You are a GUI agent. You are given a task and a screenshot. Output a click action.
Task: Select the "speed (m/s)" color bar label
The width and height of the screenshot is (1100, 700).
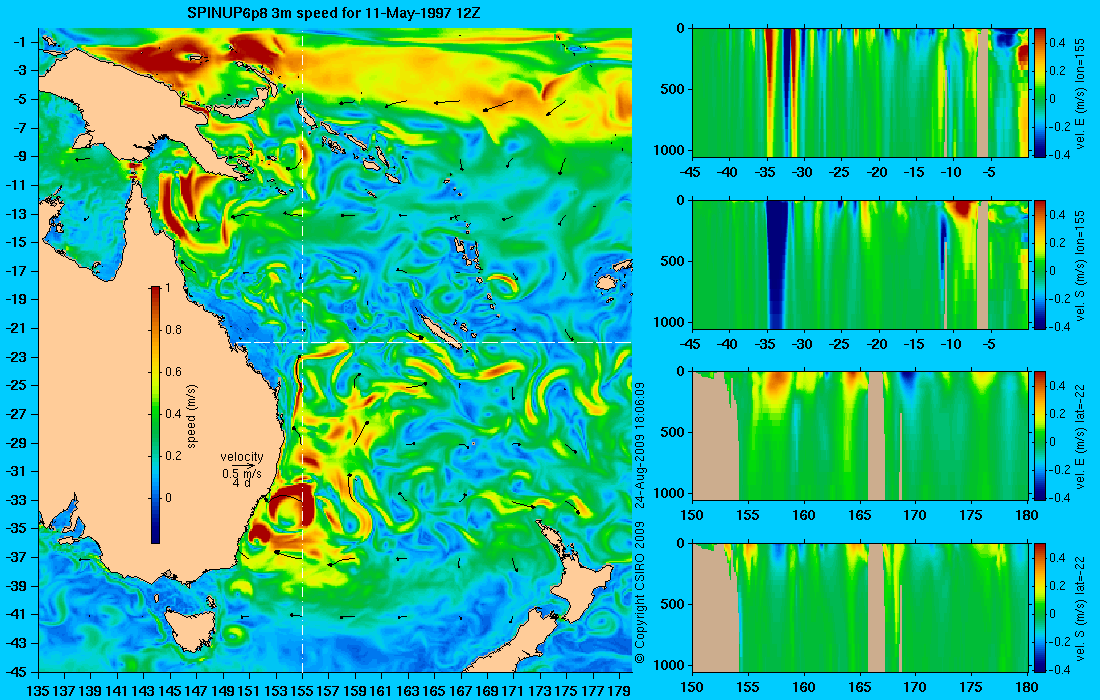tap(192, 416)
